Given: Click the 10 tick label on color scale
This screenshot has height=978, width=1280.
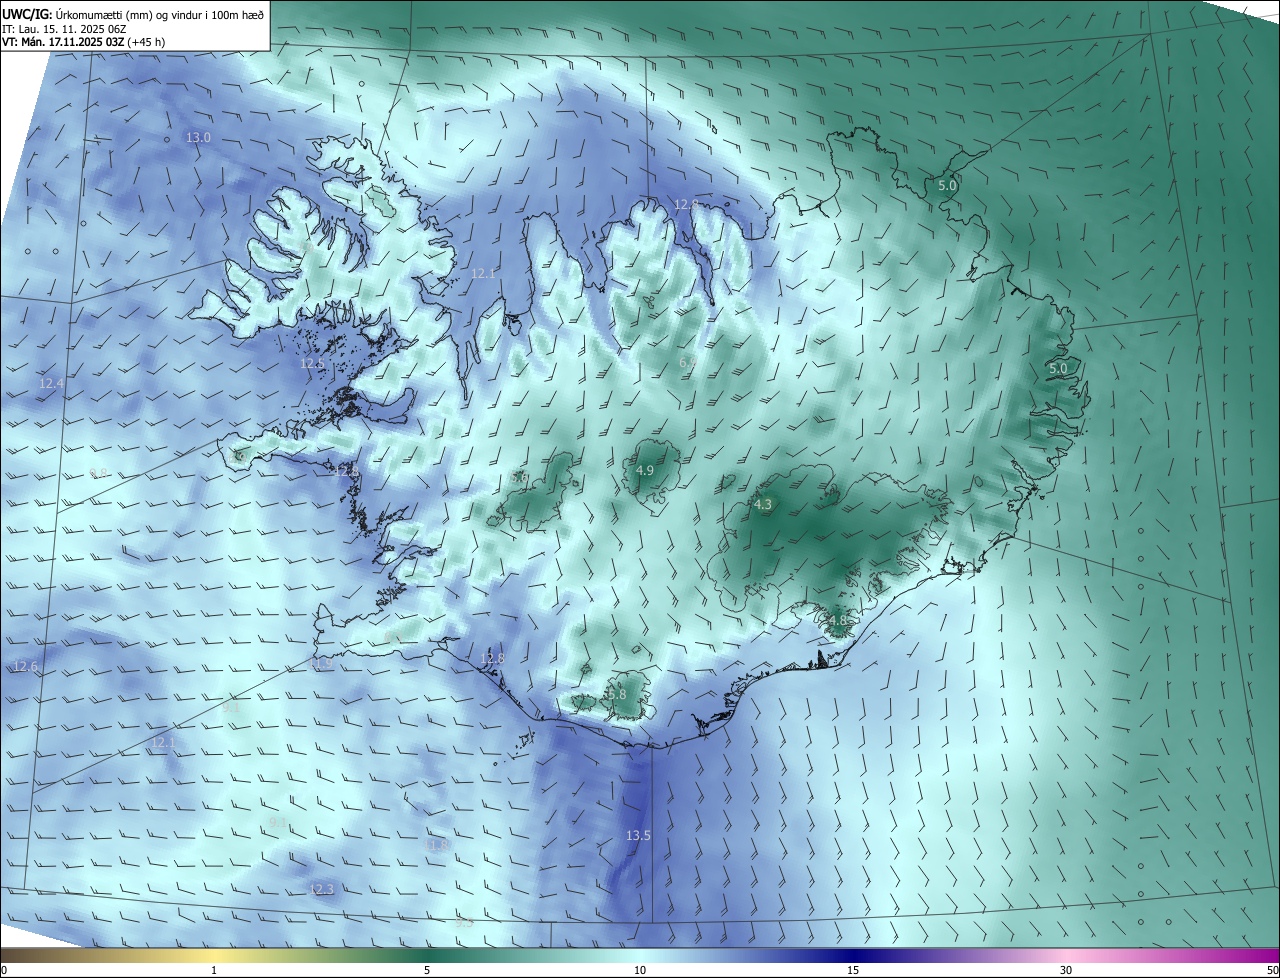Looking at the screenshot, I should tap(640, 970).
